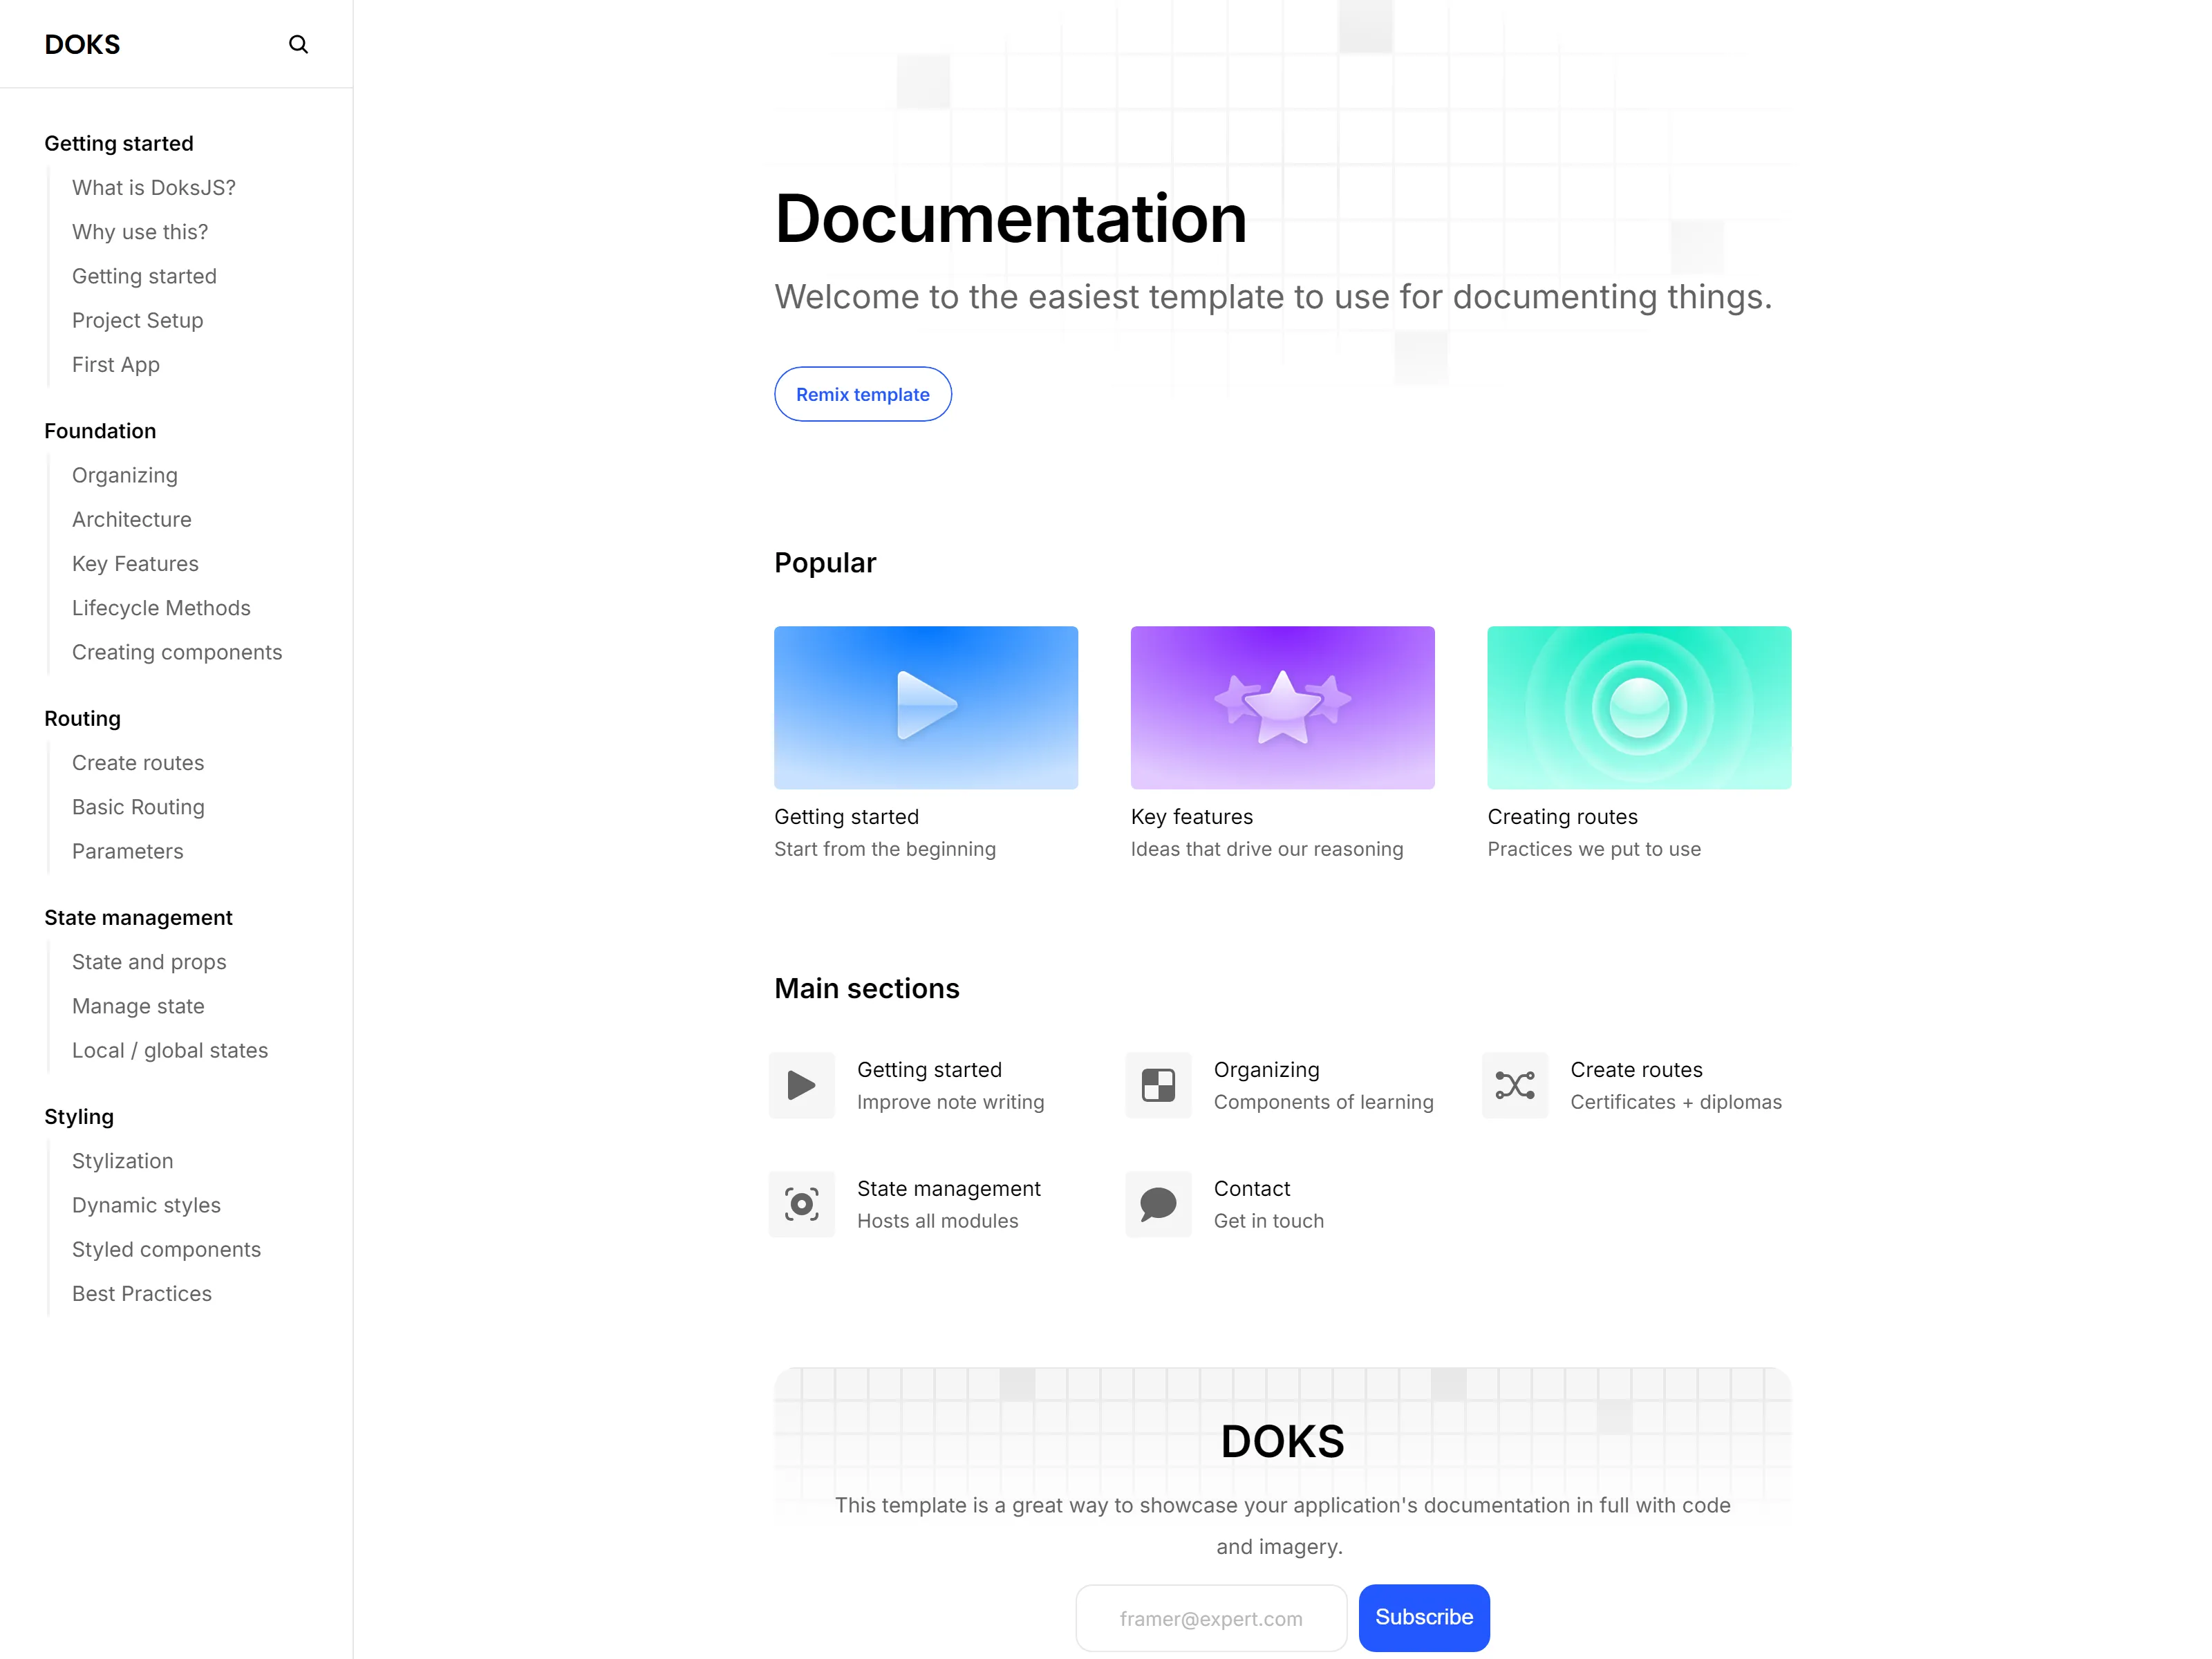
Task: Open Basic Routing page
Action: [x=138, y=807]
